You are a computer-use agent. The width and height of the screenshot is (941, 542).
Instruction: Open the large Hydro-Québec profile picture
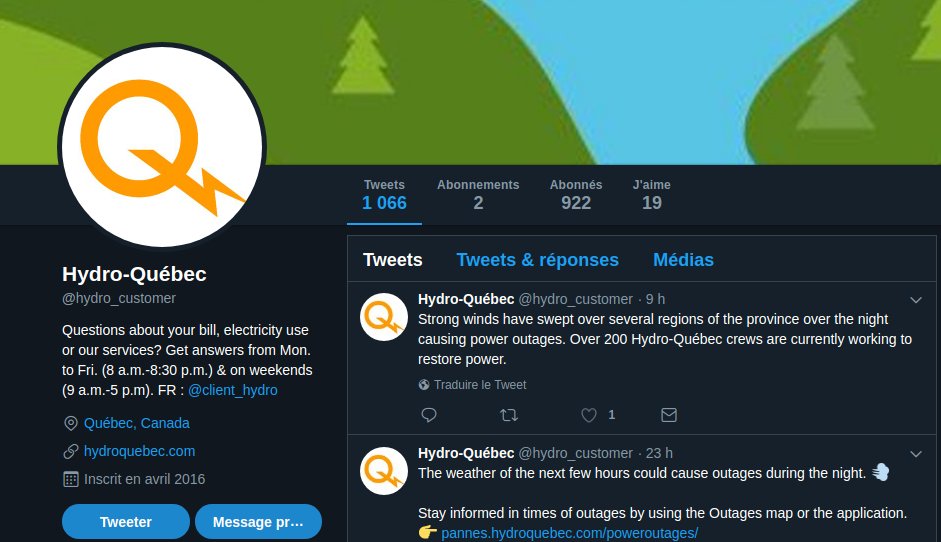pos(162,146)
